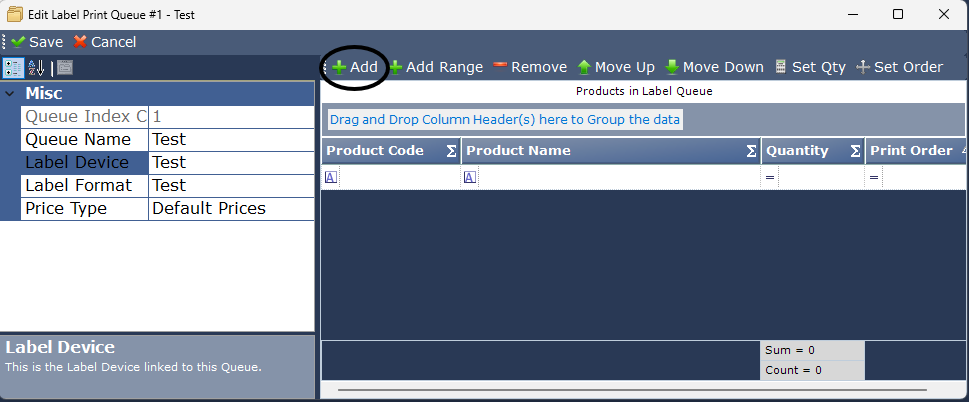Viewport: 969px width, 402px height.
Task: Switch property grid to Alphabetical sort
Action: point(36,68)
